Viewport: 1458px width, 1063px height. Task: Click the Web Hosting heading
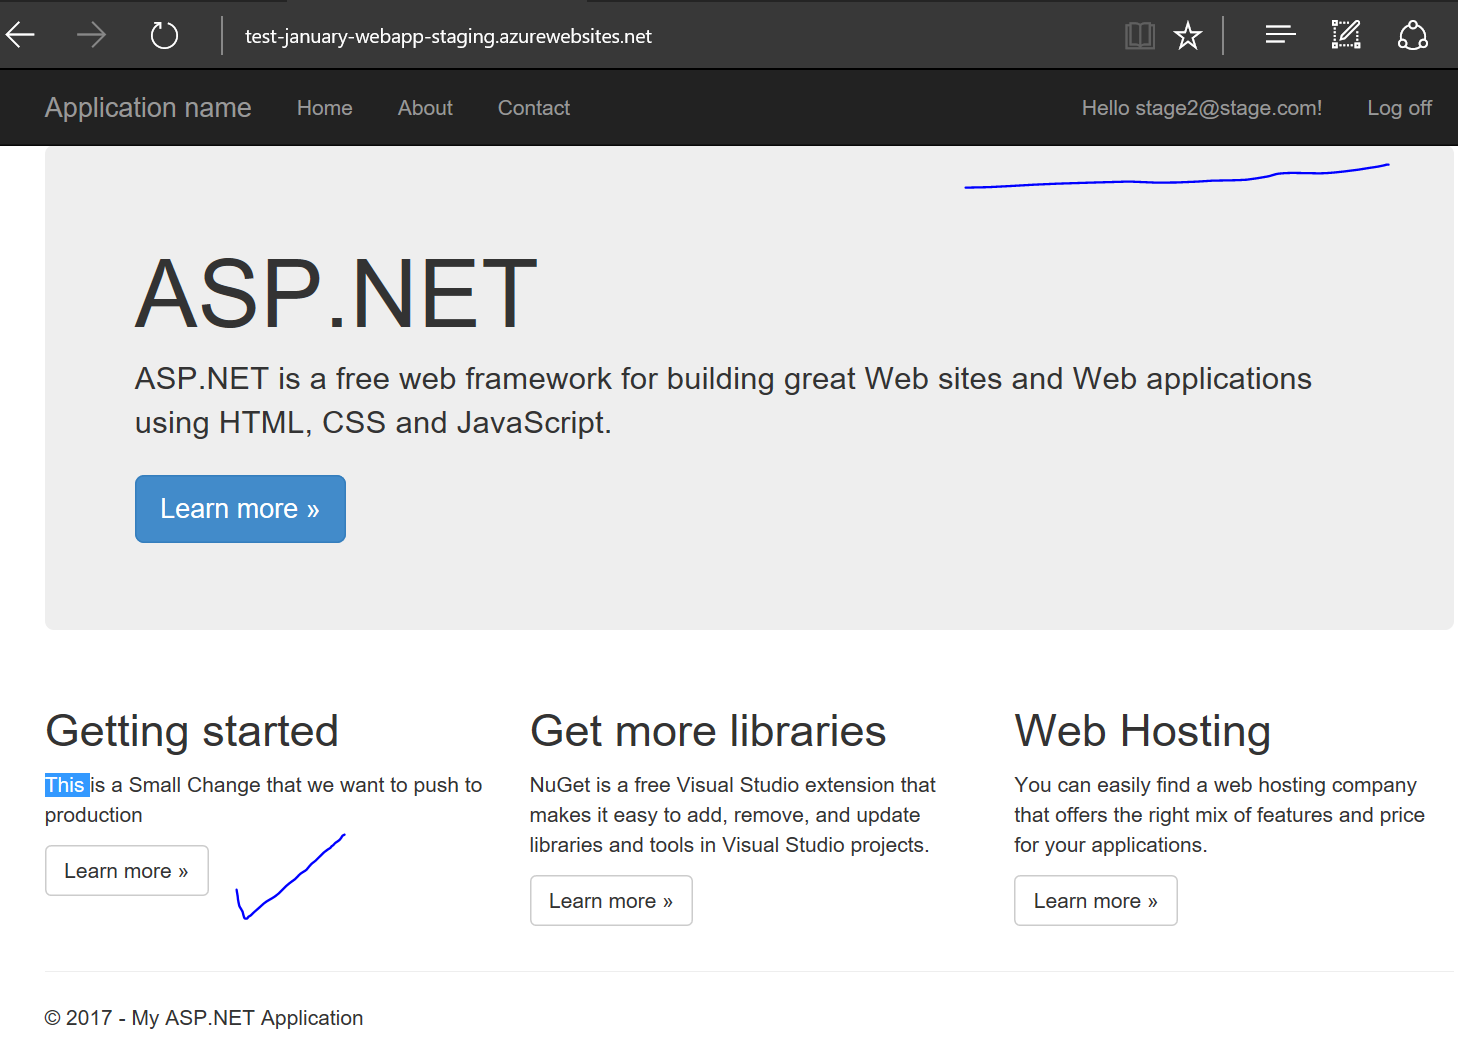tap(1143, 731)
